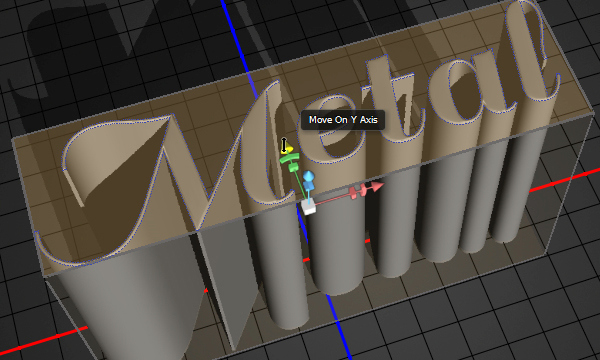Click the blue cube Z-axis scale handle

tap(308, 185)
